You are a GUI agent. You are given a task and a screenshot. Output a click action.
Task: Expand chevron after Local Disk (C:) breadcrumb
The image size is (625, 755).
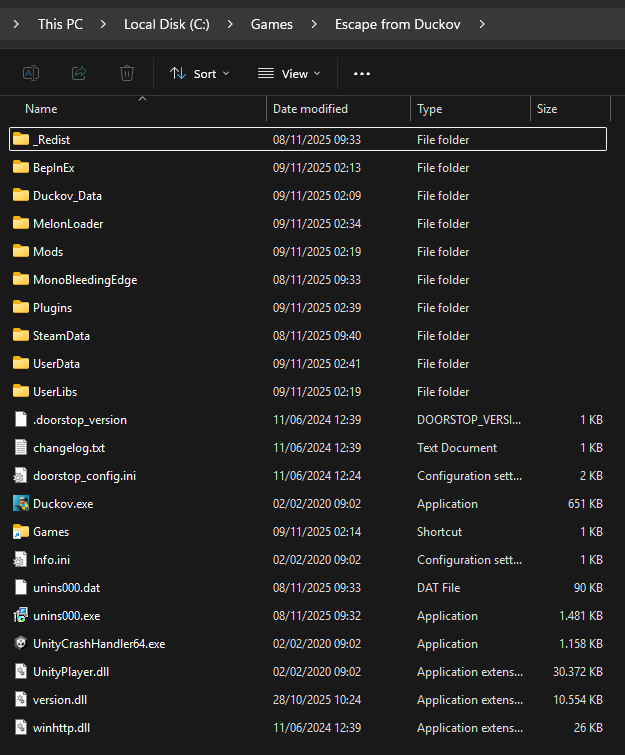230,24
